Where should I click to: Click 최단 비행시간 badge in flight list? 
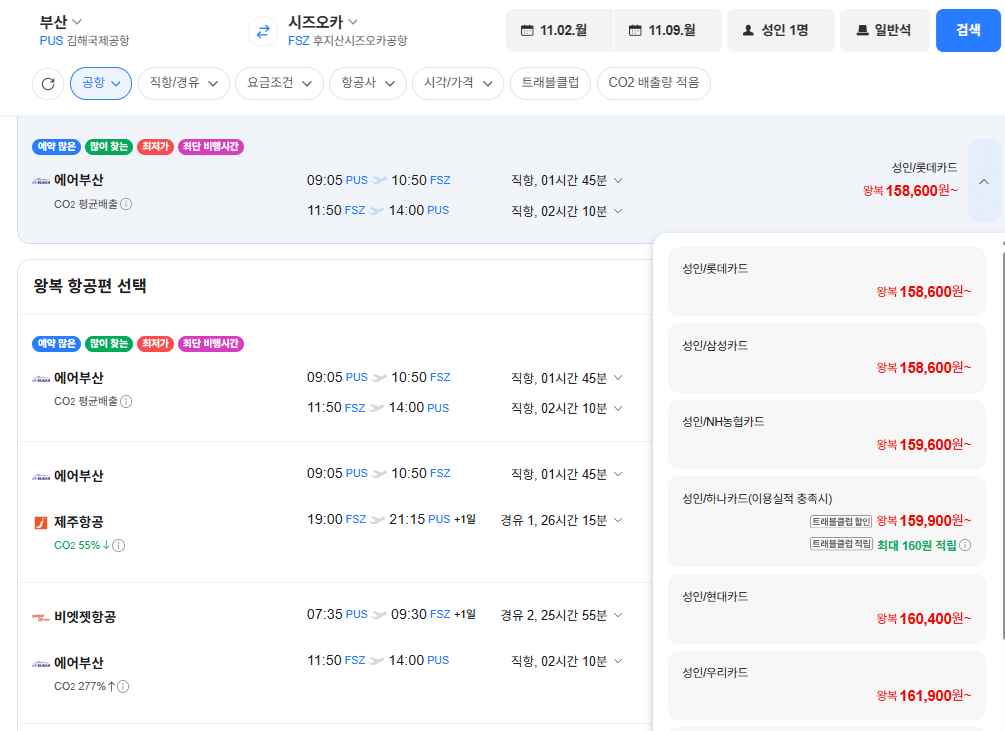pyautogui.click(x=211, y=344)
